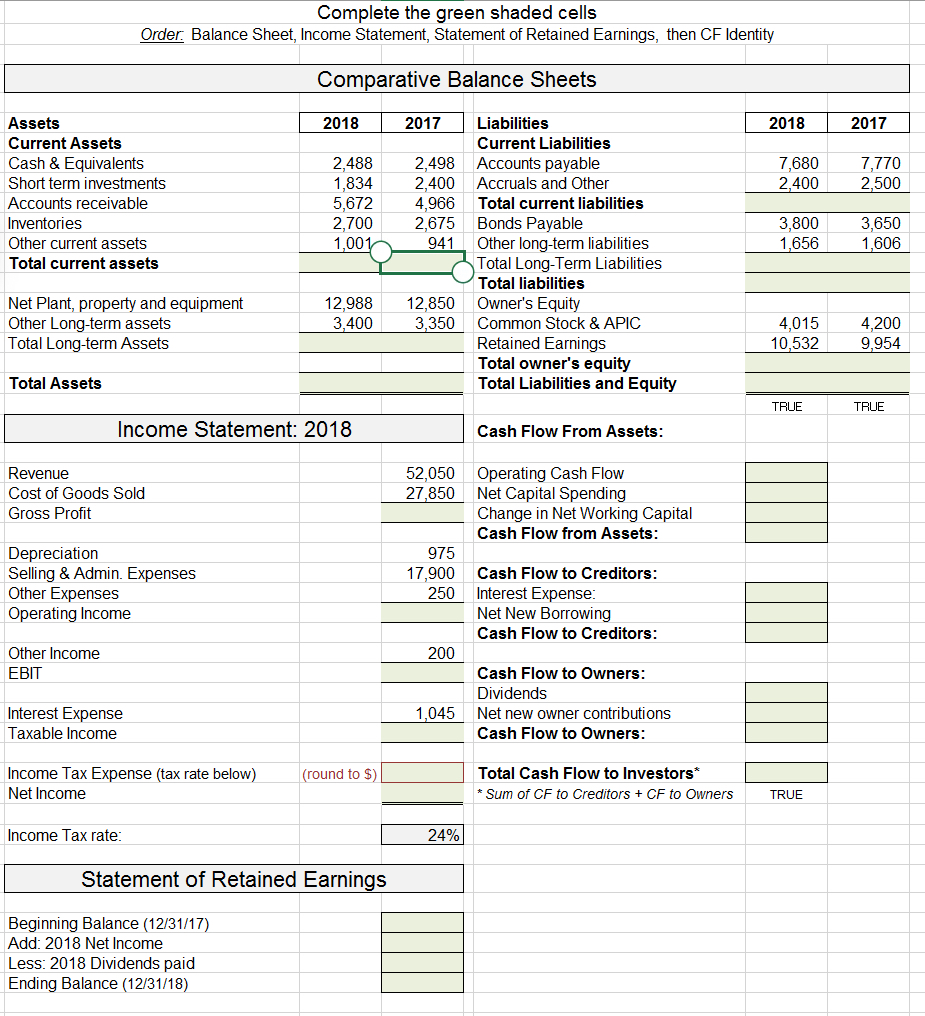This screenshot has height=1016, width=925.
Task: Select the Income Tax Expense red-bordered cell
Action: click(x=420, y=773)
